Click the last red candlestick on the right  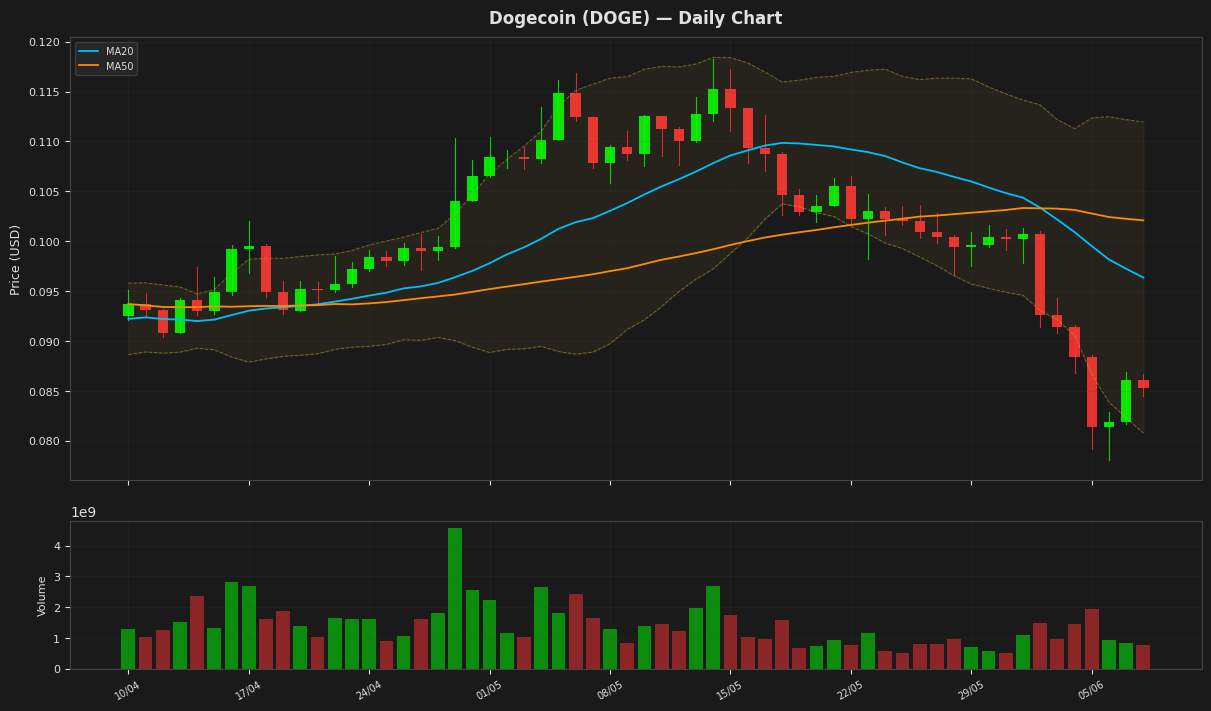(1143, 384)
